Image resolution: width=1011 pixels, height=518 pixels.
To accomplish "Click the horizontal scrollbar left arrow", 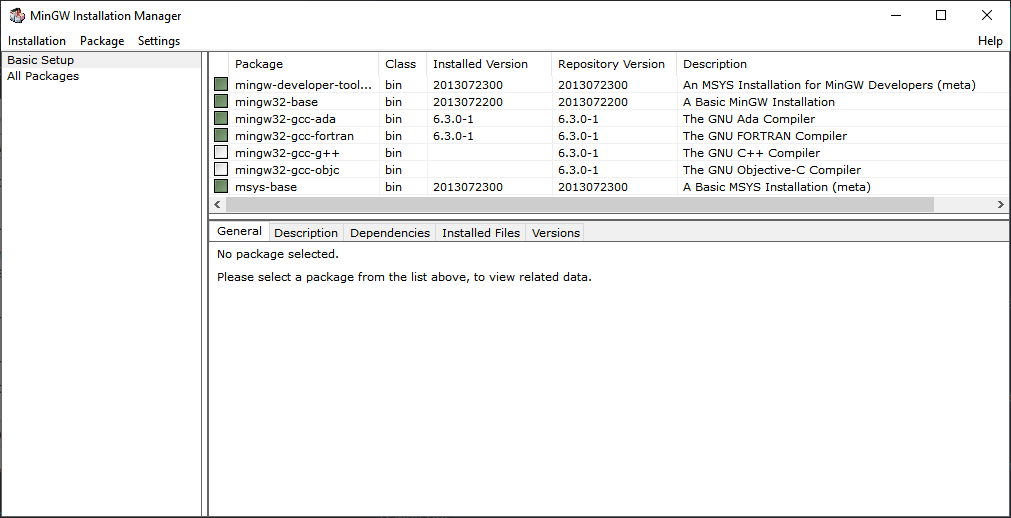I will pos(217,204).
